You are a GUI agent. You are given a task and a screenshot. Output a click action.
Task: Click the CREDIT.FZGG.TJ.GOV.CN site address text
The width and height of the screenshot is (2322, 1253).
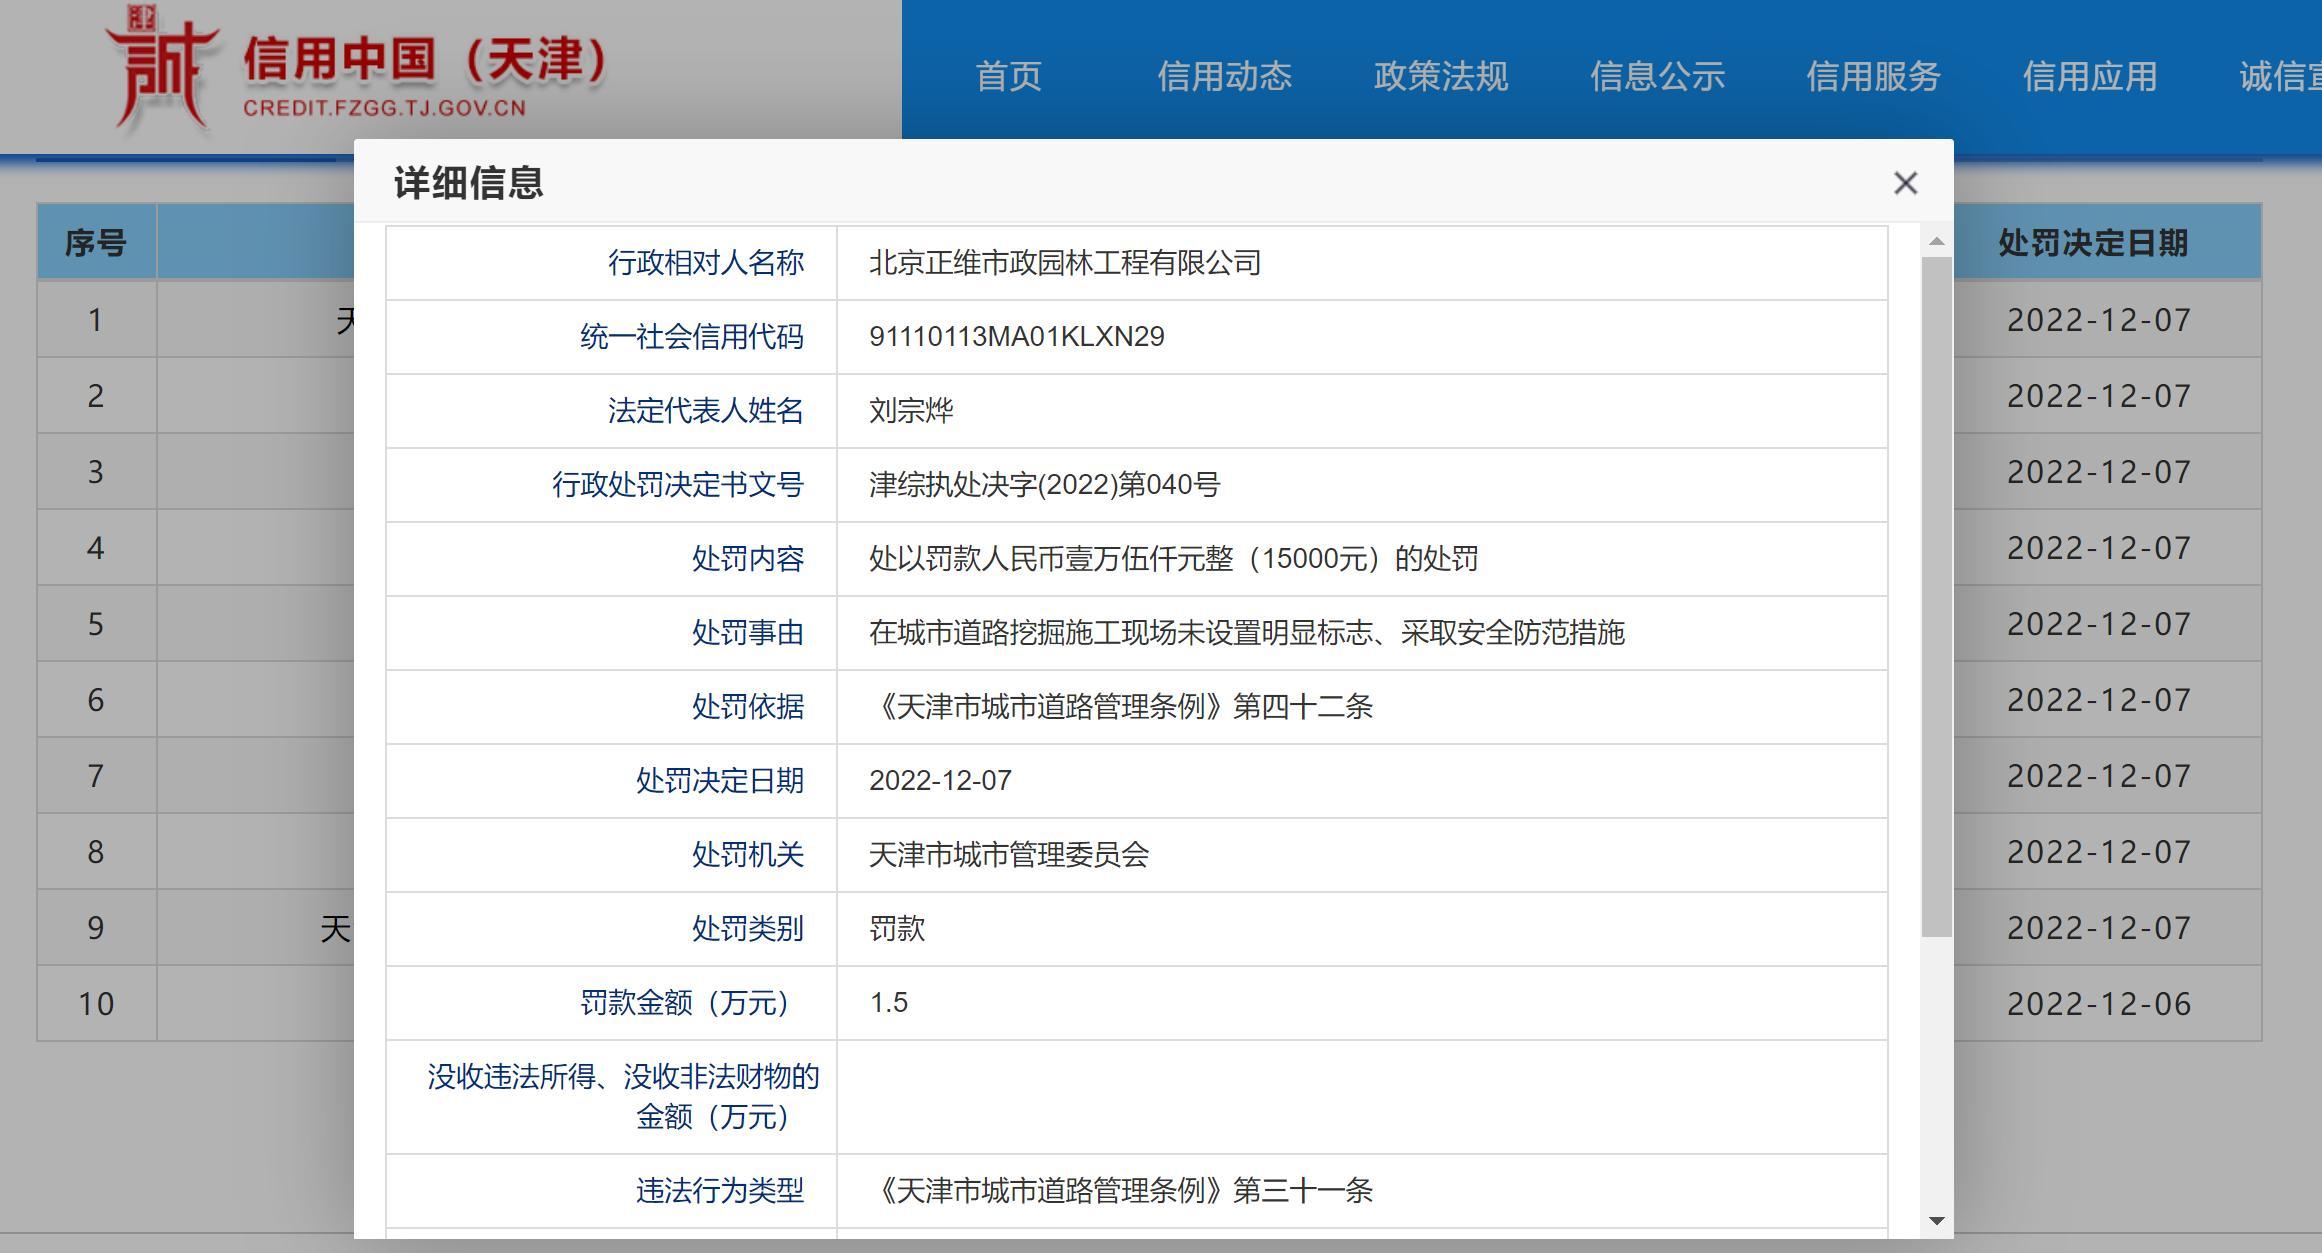pos(384,108)
